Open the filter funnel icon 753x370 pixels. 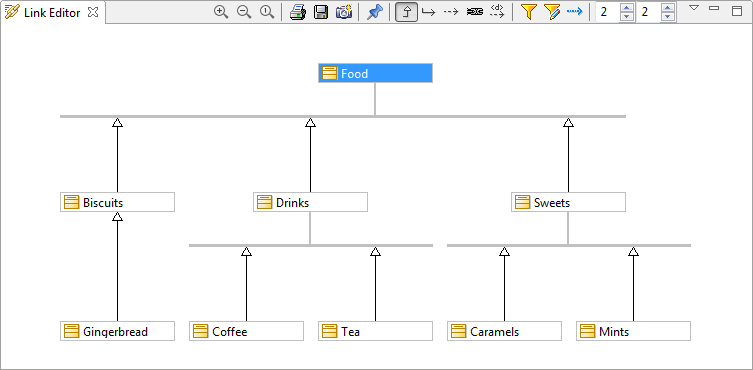point(529,12)
